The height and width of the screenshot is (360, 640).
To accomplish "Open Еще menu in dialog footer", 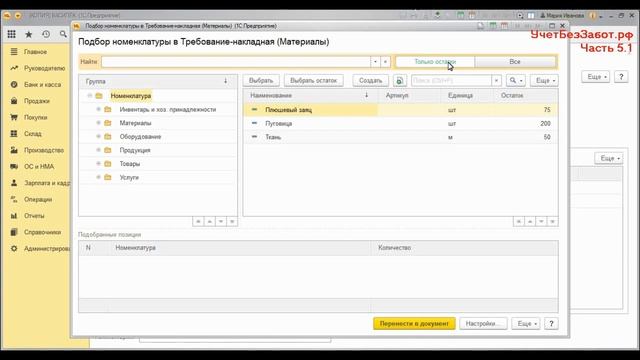I will [526, 323].
